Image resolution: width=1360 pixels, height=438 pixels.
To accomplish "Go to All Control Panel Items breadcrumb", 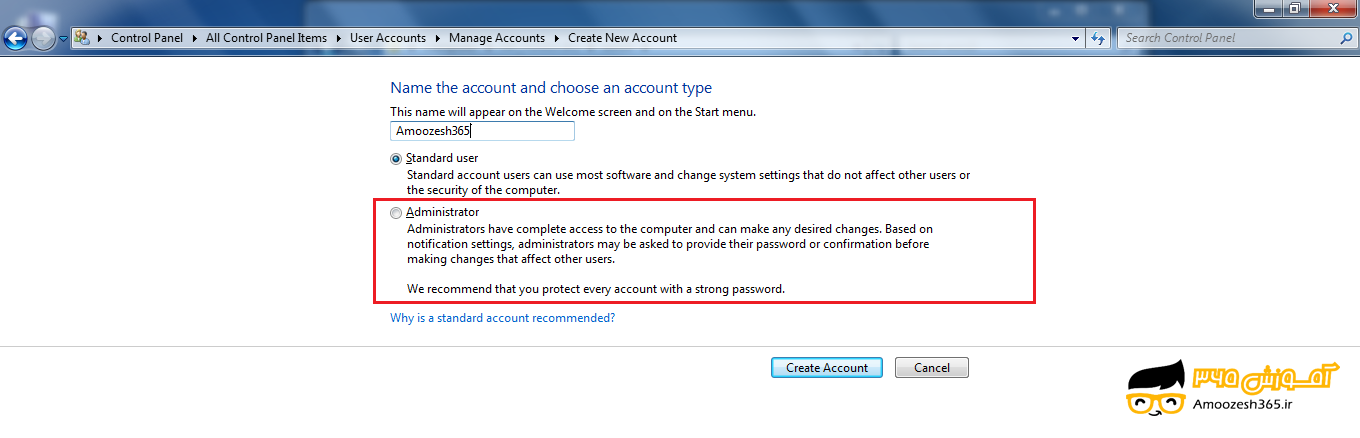I will coord(266,38).
